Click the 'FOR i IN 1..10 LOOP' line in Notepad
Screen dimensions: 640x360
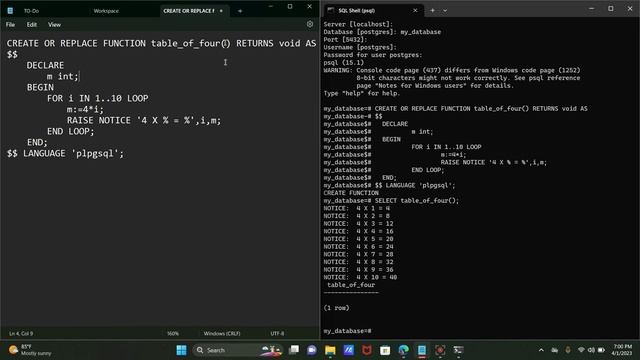click(98, 98)
